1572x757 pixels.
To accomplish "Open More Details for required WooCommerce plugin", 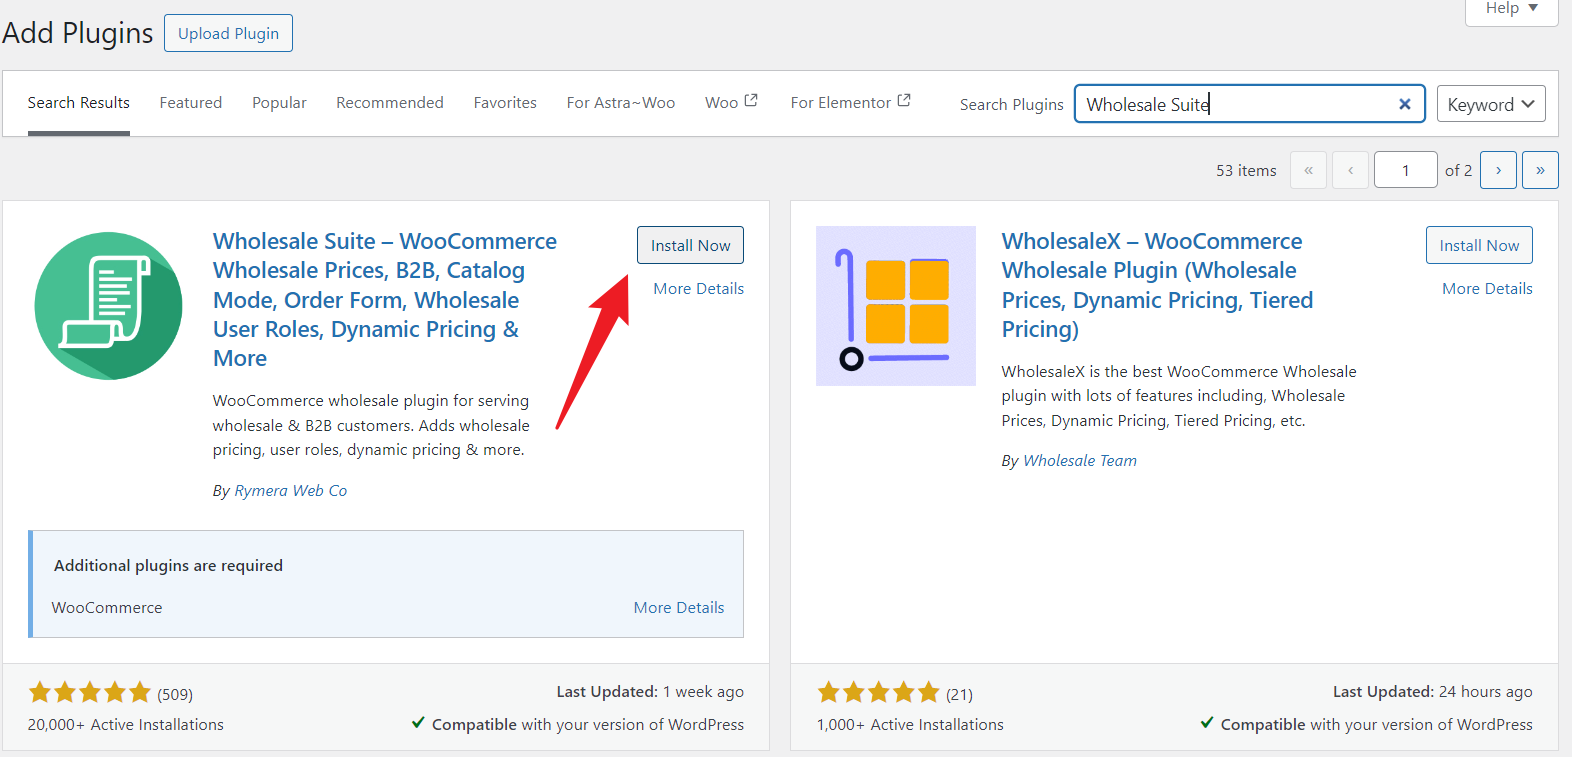I will [679, 607].
